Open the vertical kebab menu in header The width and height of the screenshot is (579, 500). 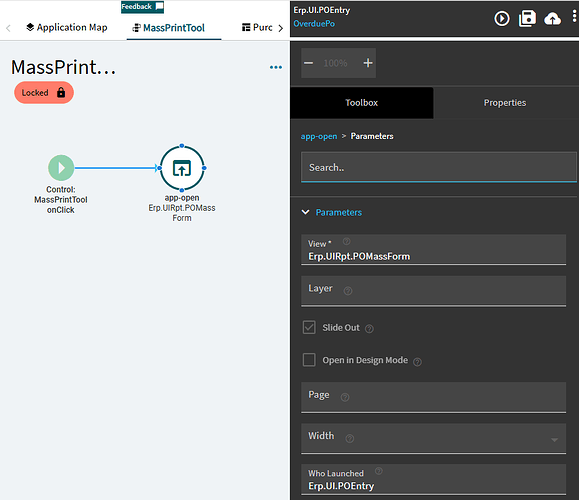(x=574, y=17)
